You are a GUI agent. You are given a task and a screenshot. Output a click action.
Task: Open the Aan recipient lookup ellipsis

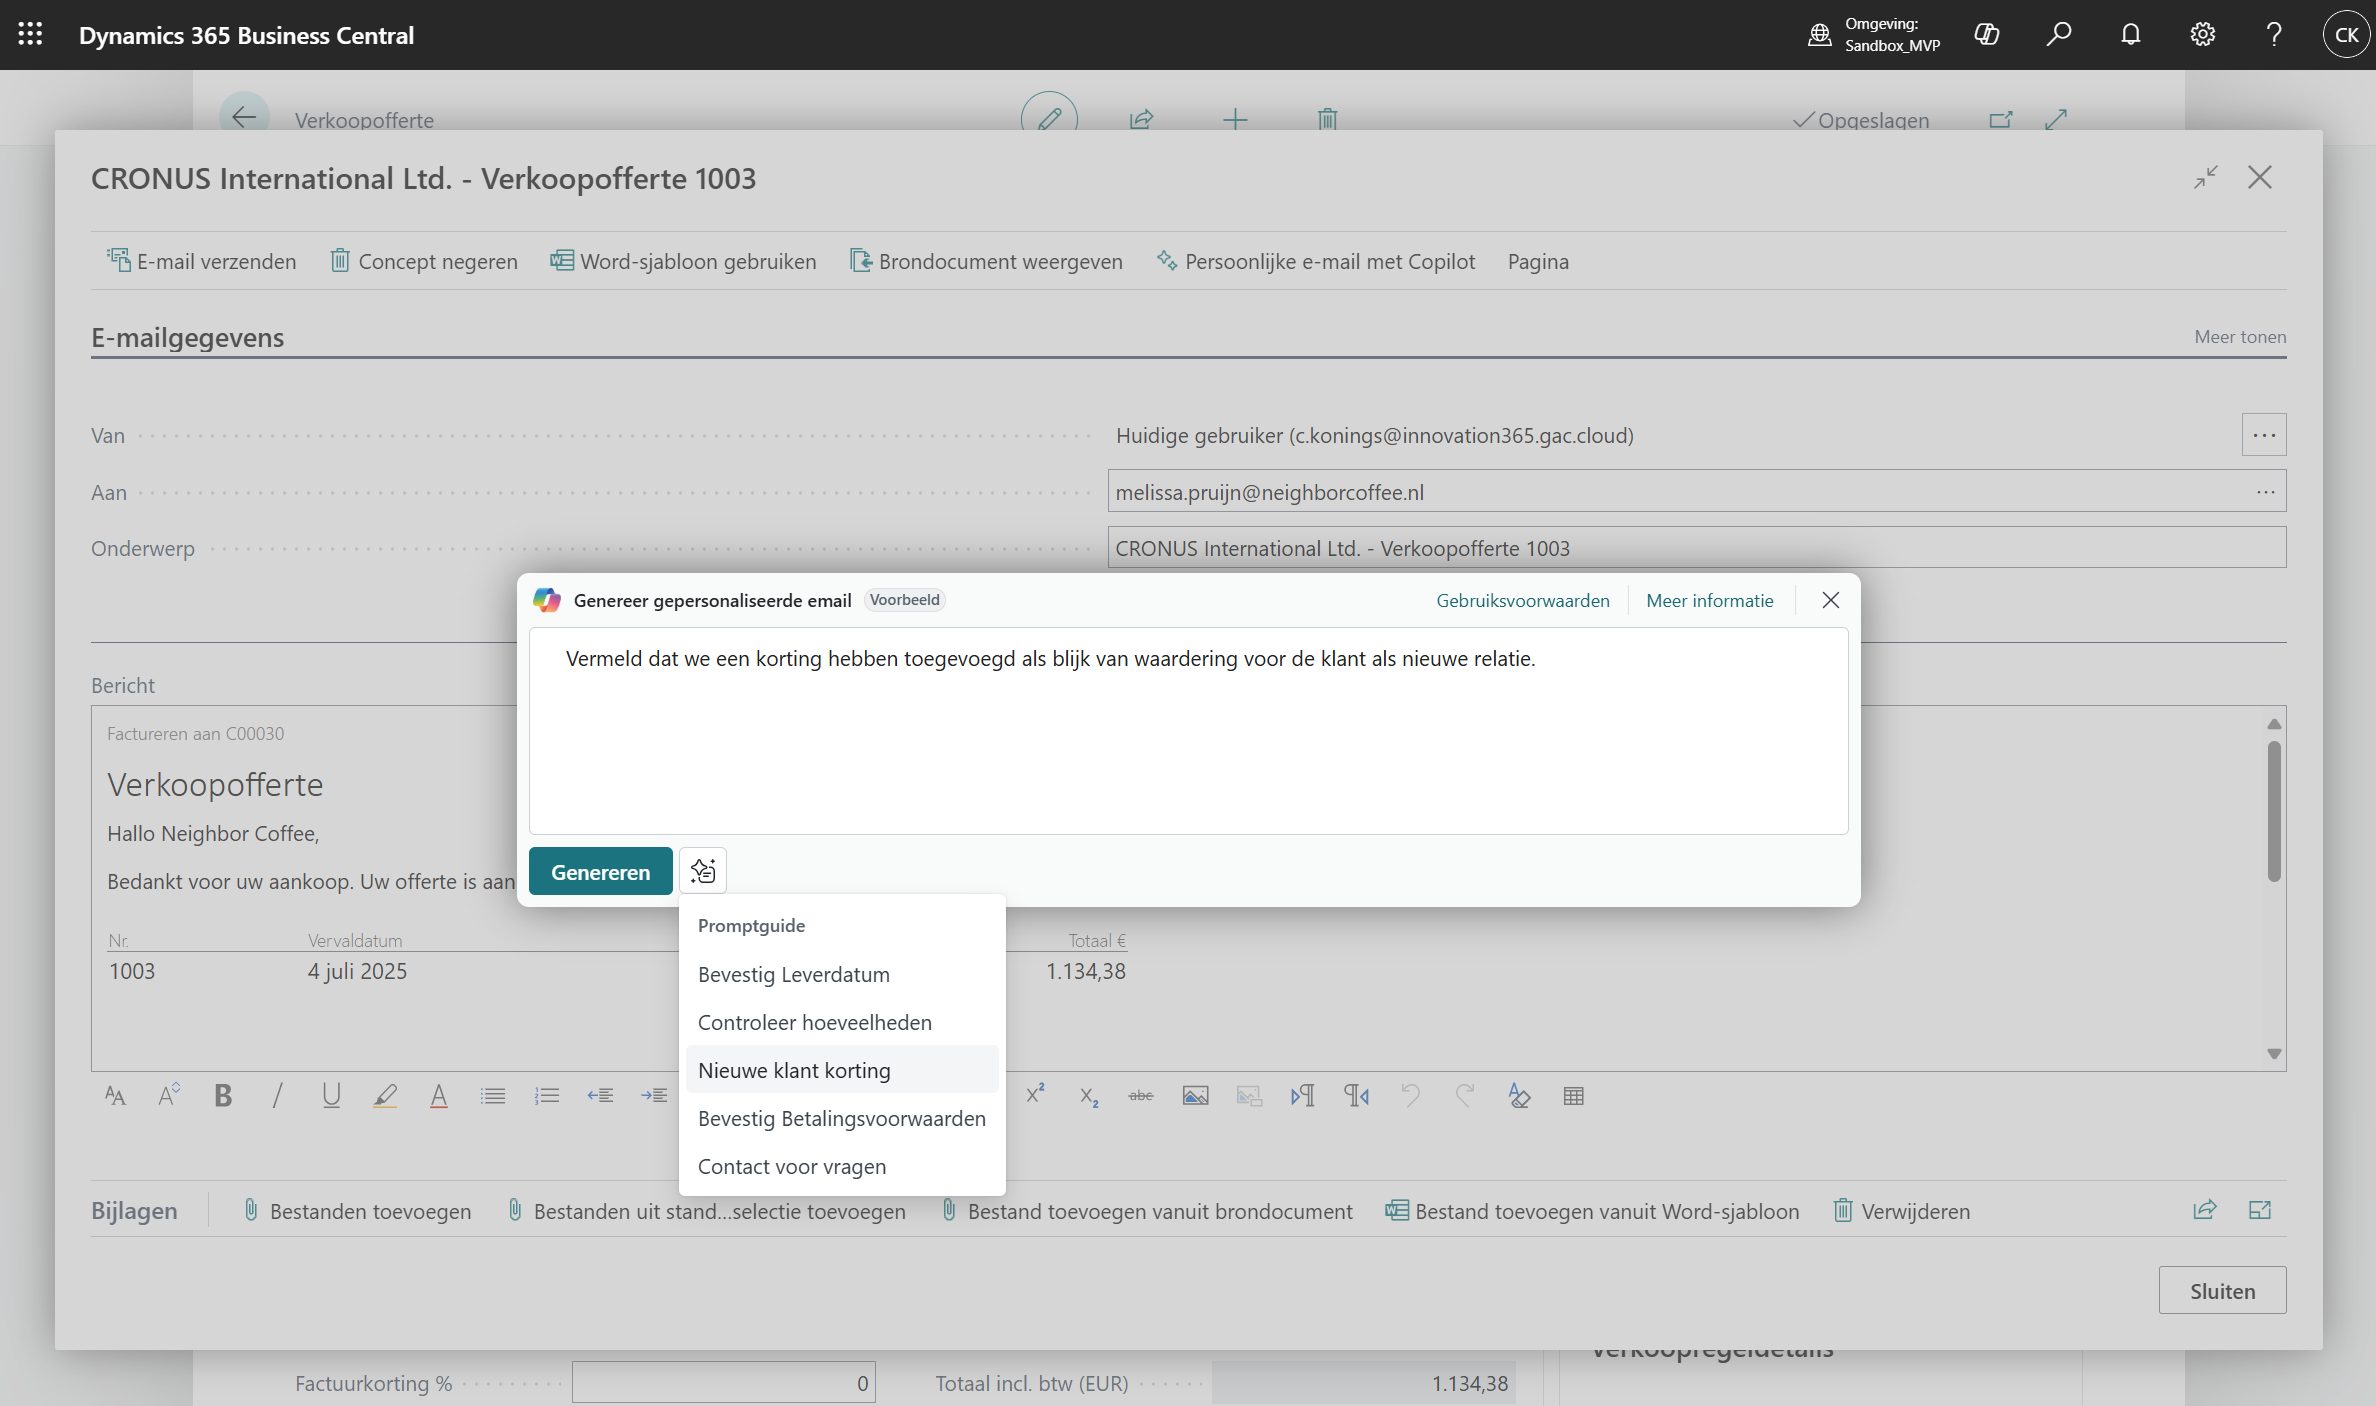2266,492
